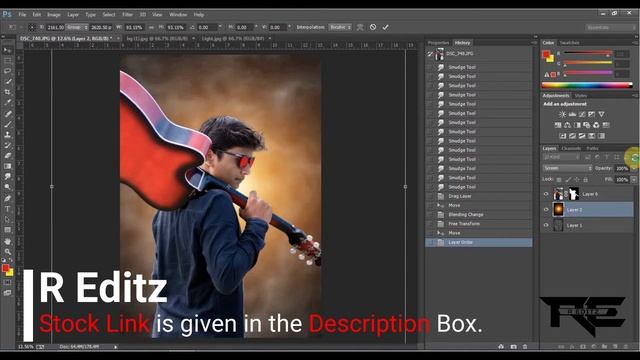Viewport: 640px width, 360px height.
Task: Switch to warp mode icon in options bar
Action: [x=360, y=27]
